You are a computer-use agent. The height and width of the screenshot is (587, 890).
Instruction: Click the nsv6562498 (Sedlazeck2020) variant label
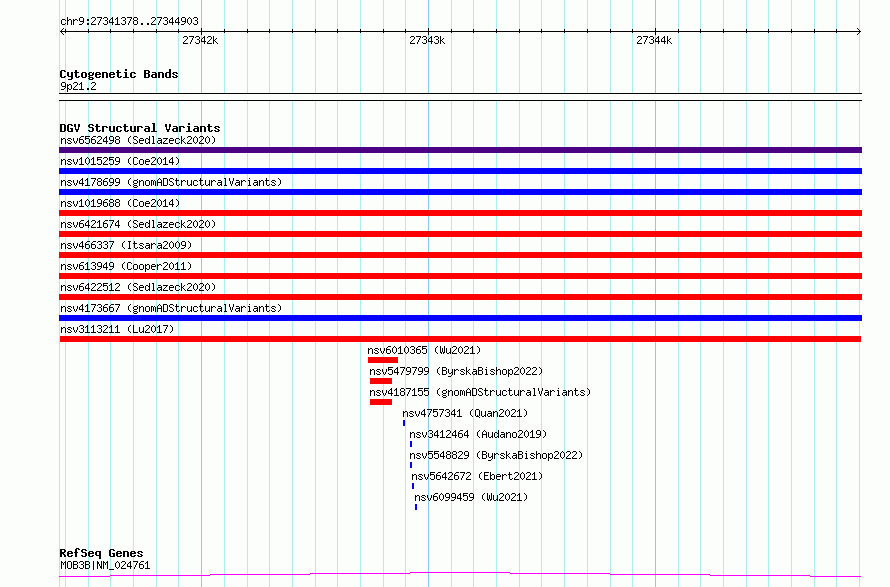pyautogui.click(x=138, y=140)
